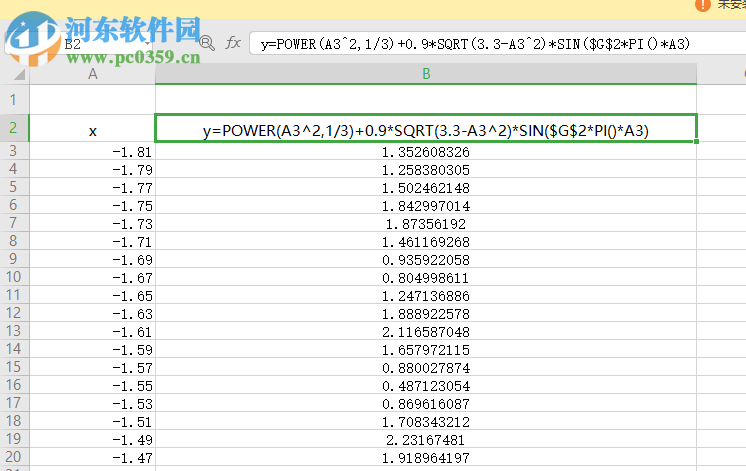746x471 pixels.
Task: Click the orange warning icon at top right
Action: tap(702, 5)
